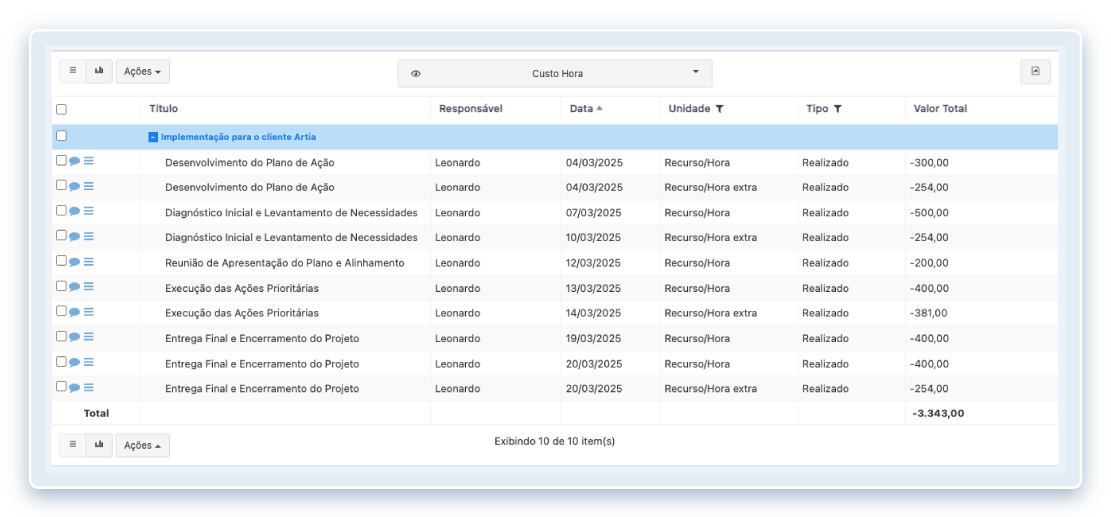Open comment icon on the 14/03/2025 row
The image size is (1111, 517).
tap(74, 312)
